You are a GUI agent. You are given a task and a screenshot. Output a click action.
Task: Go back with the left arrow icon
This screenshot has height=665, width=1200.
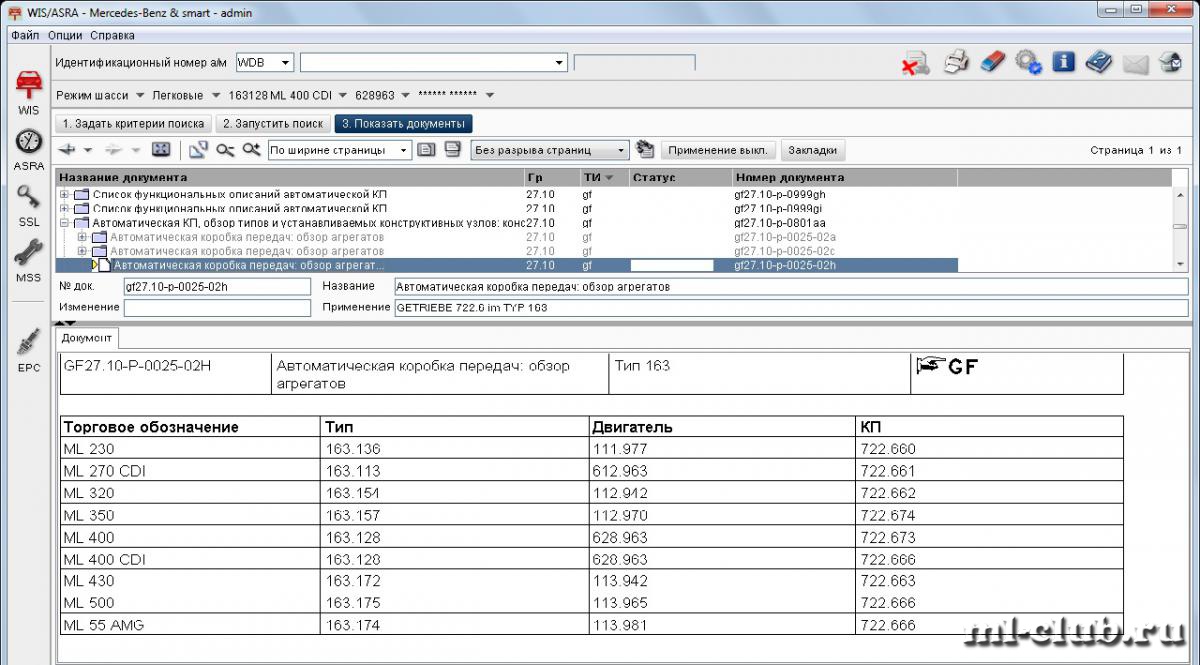[x=68, y=150]
